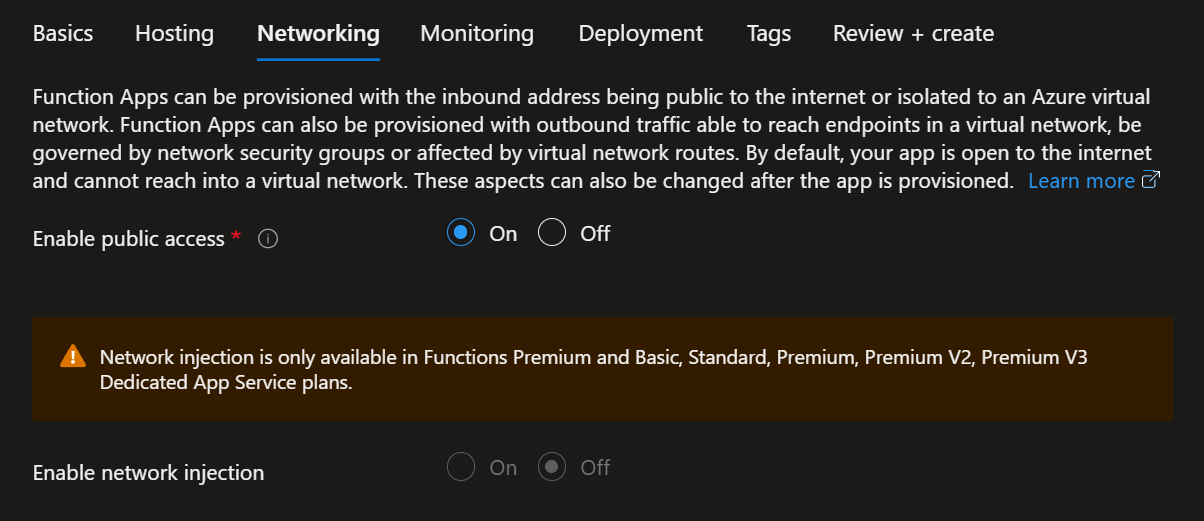Click the external link icon beside Learn more
Screen dimensions: 1204x521
pos(1150,181)
